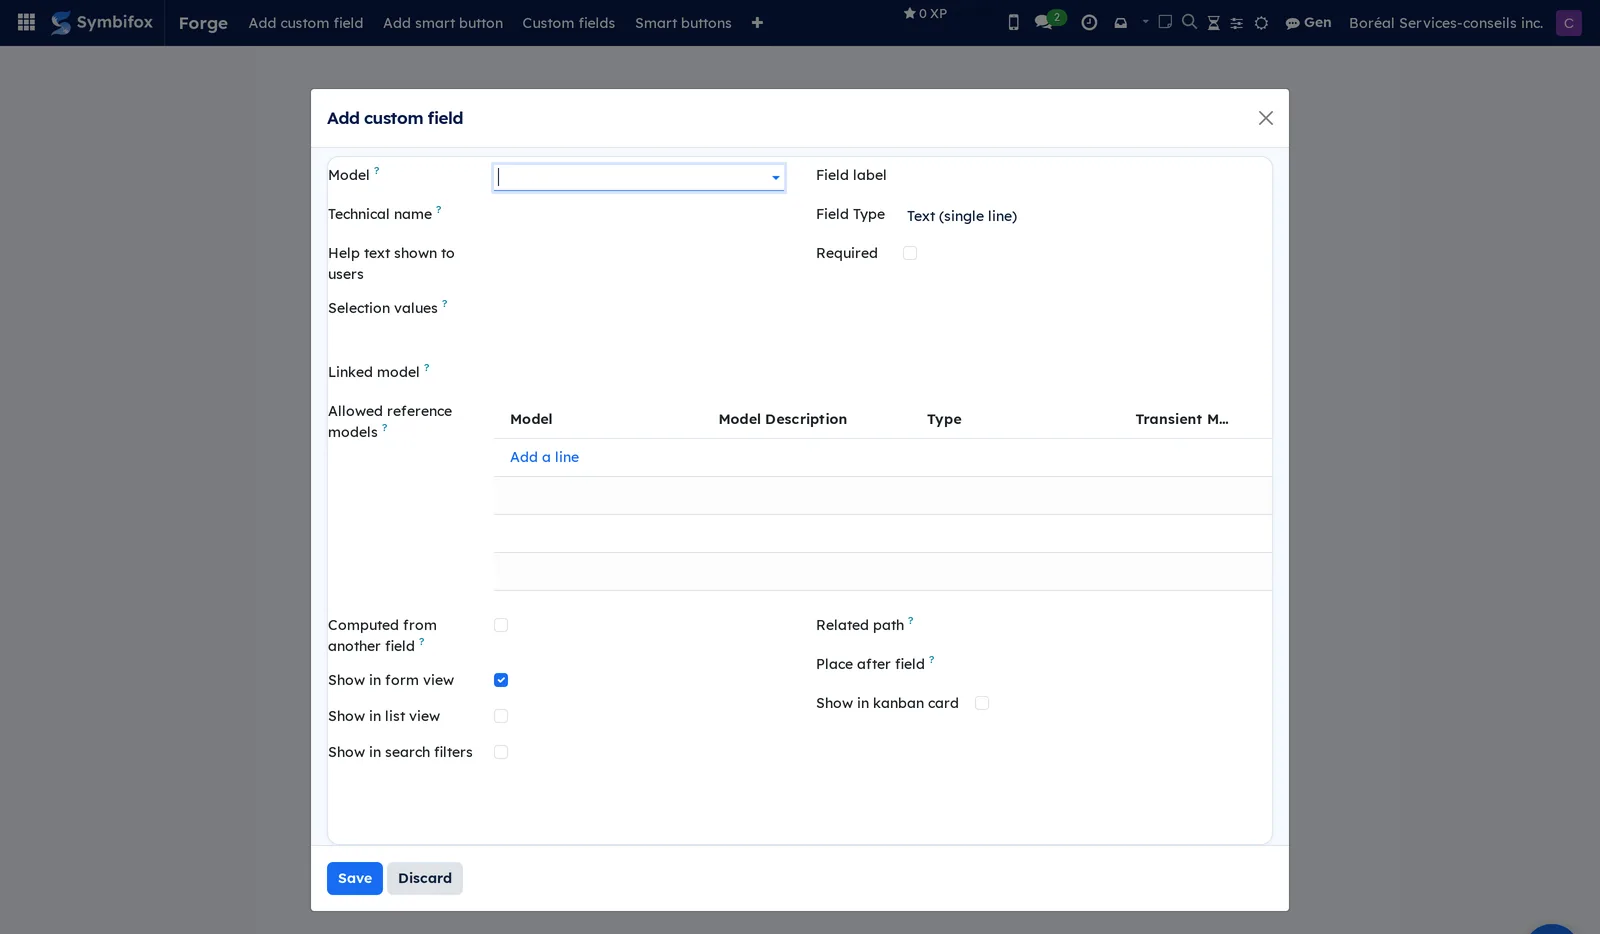This screenshot has width=1600, height=934.
Task: Click the Technical name help question mark
Action: (x=439, y=209)
